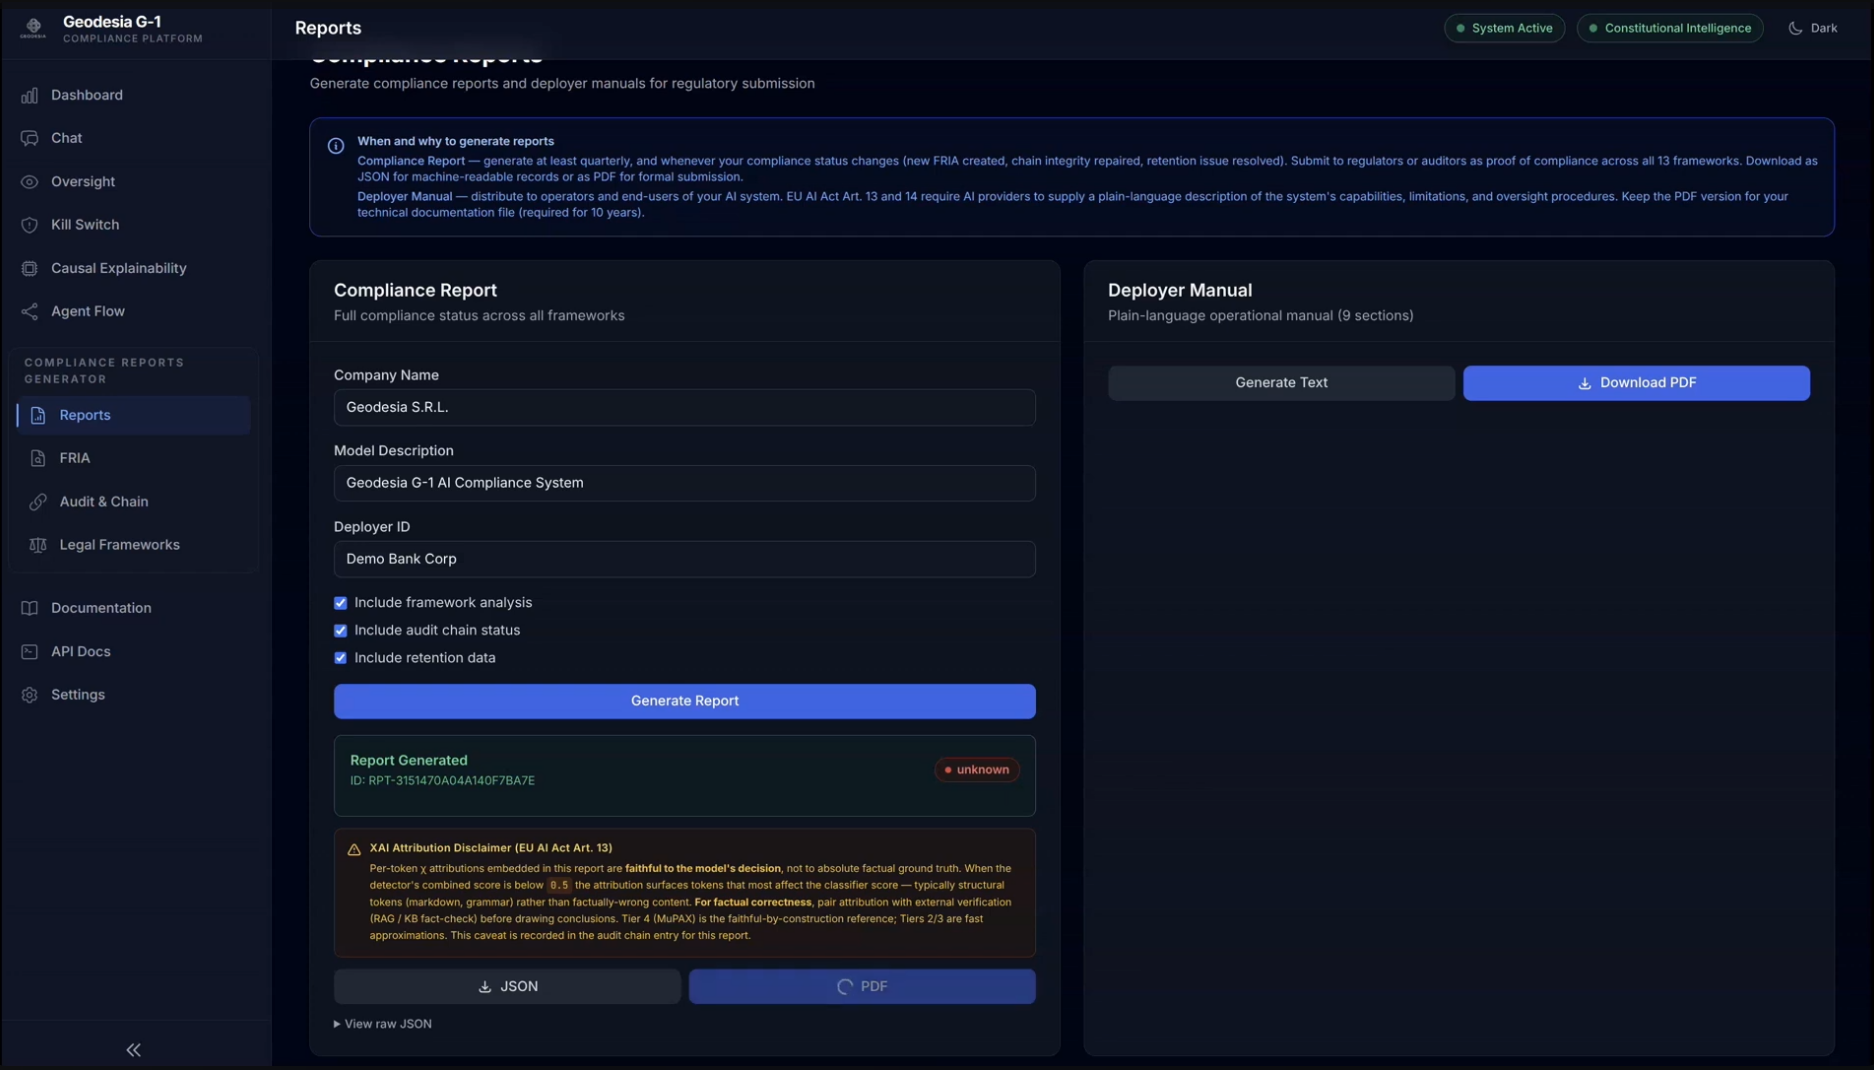The width and height of the screenshot is (1874, 1070).
Task: Click the Deployer ID input field
Action: [685, 559]
